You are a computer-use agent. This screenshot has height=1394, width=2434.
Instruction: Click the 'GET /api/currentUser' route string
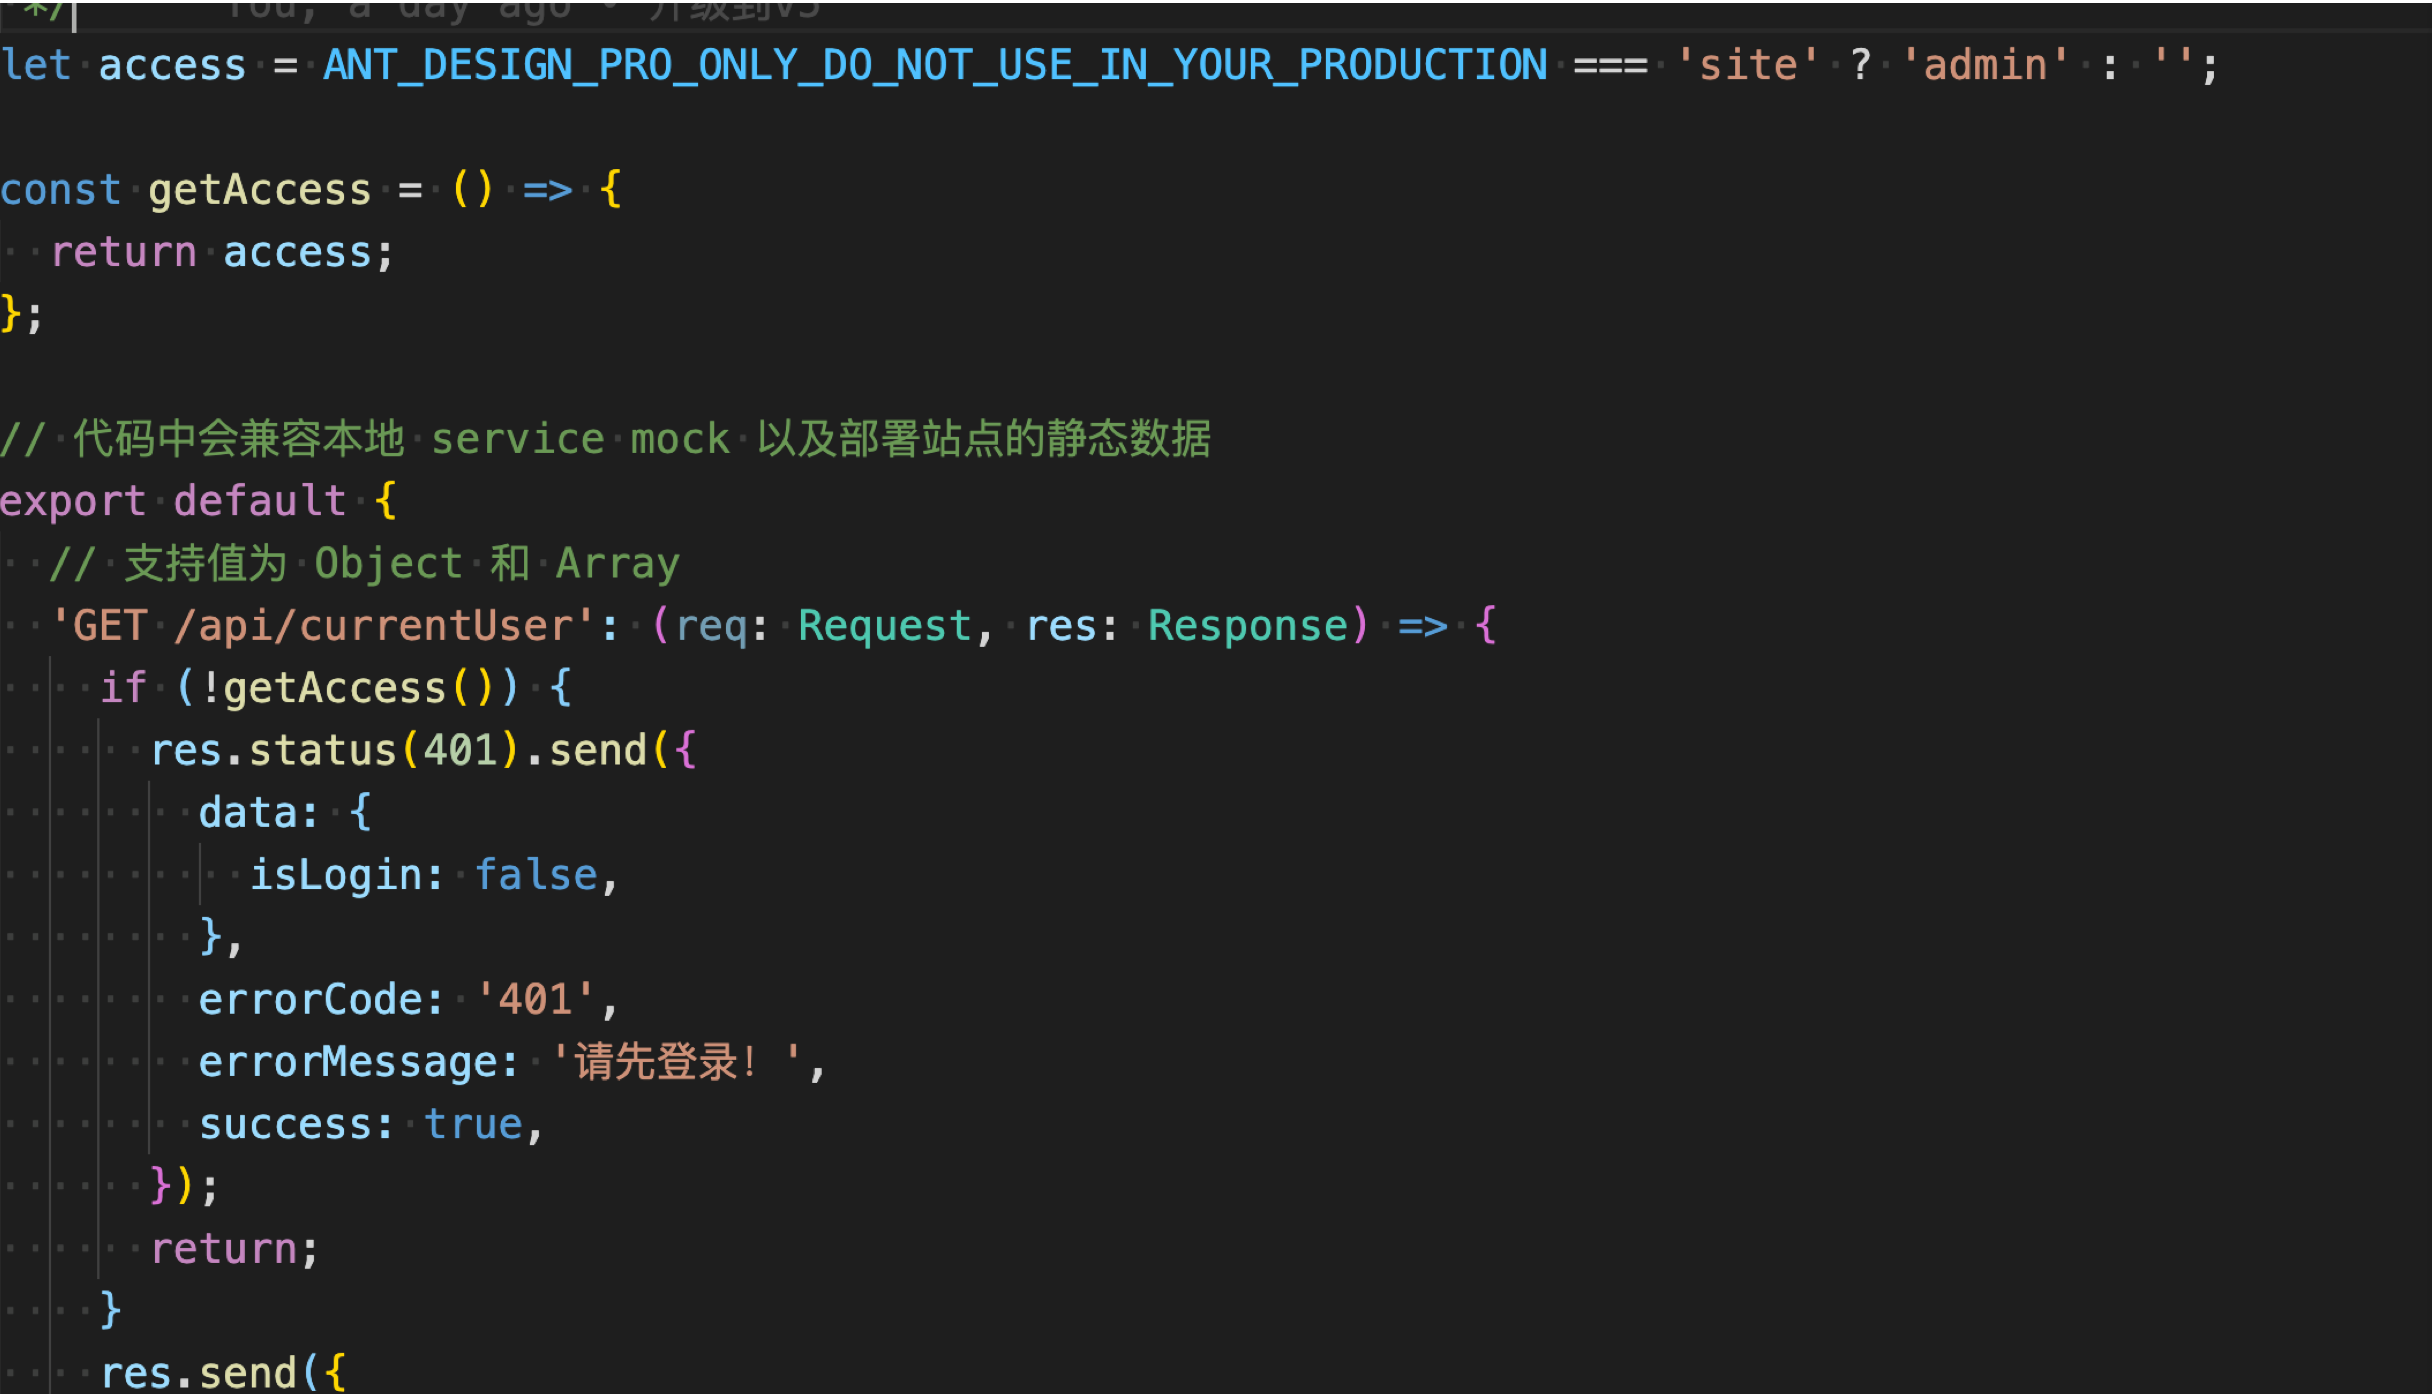pyautogui.click(x=323, y=626)
